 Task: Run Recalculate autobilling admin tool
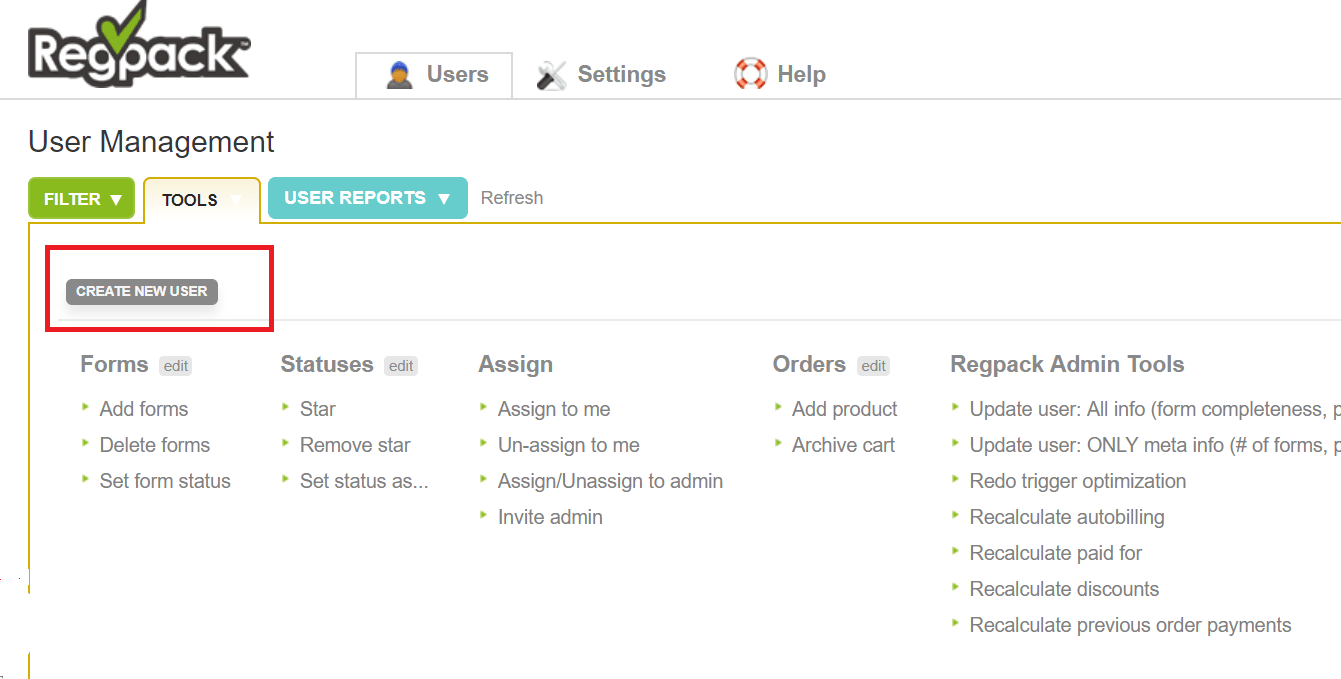tap(1066, 517)
